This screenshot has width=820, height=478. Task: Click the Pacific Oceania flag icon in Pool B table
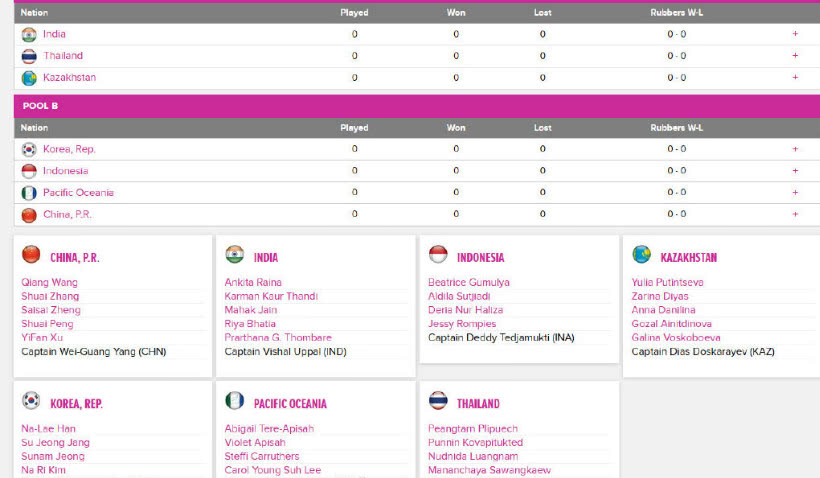(29, 193)
